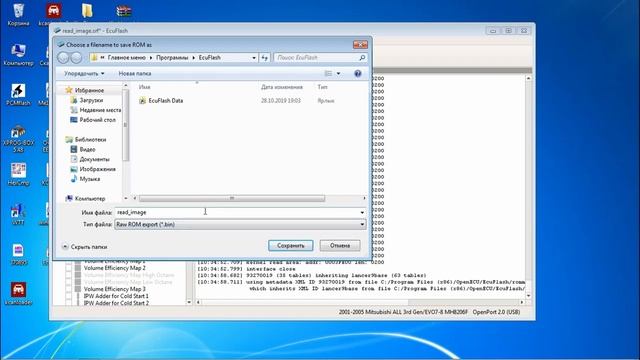The image size is (640, 360).
Task: Click the Forward arrow in save dialog
Action: click(76, 58)
